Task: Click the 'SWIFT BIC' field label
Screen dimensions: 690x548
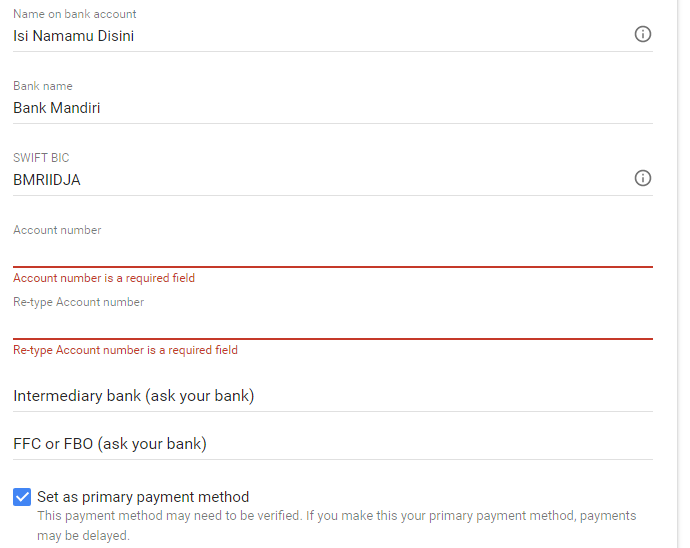Action: [41, 158]
